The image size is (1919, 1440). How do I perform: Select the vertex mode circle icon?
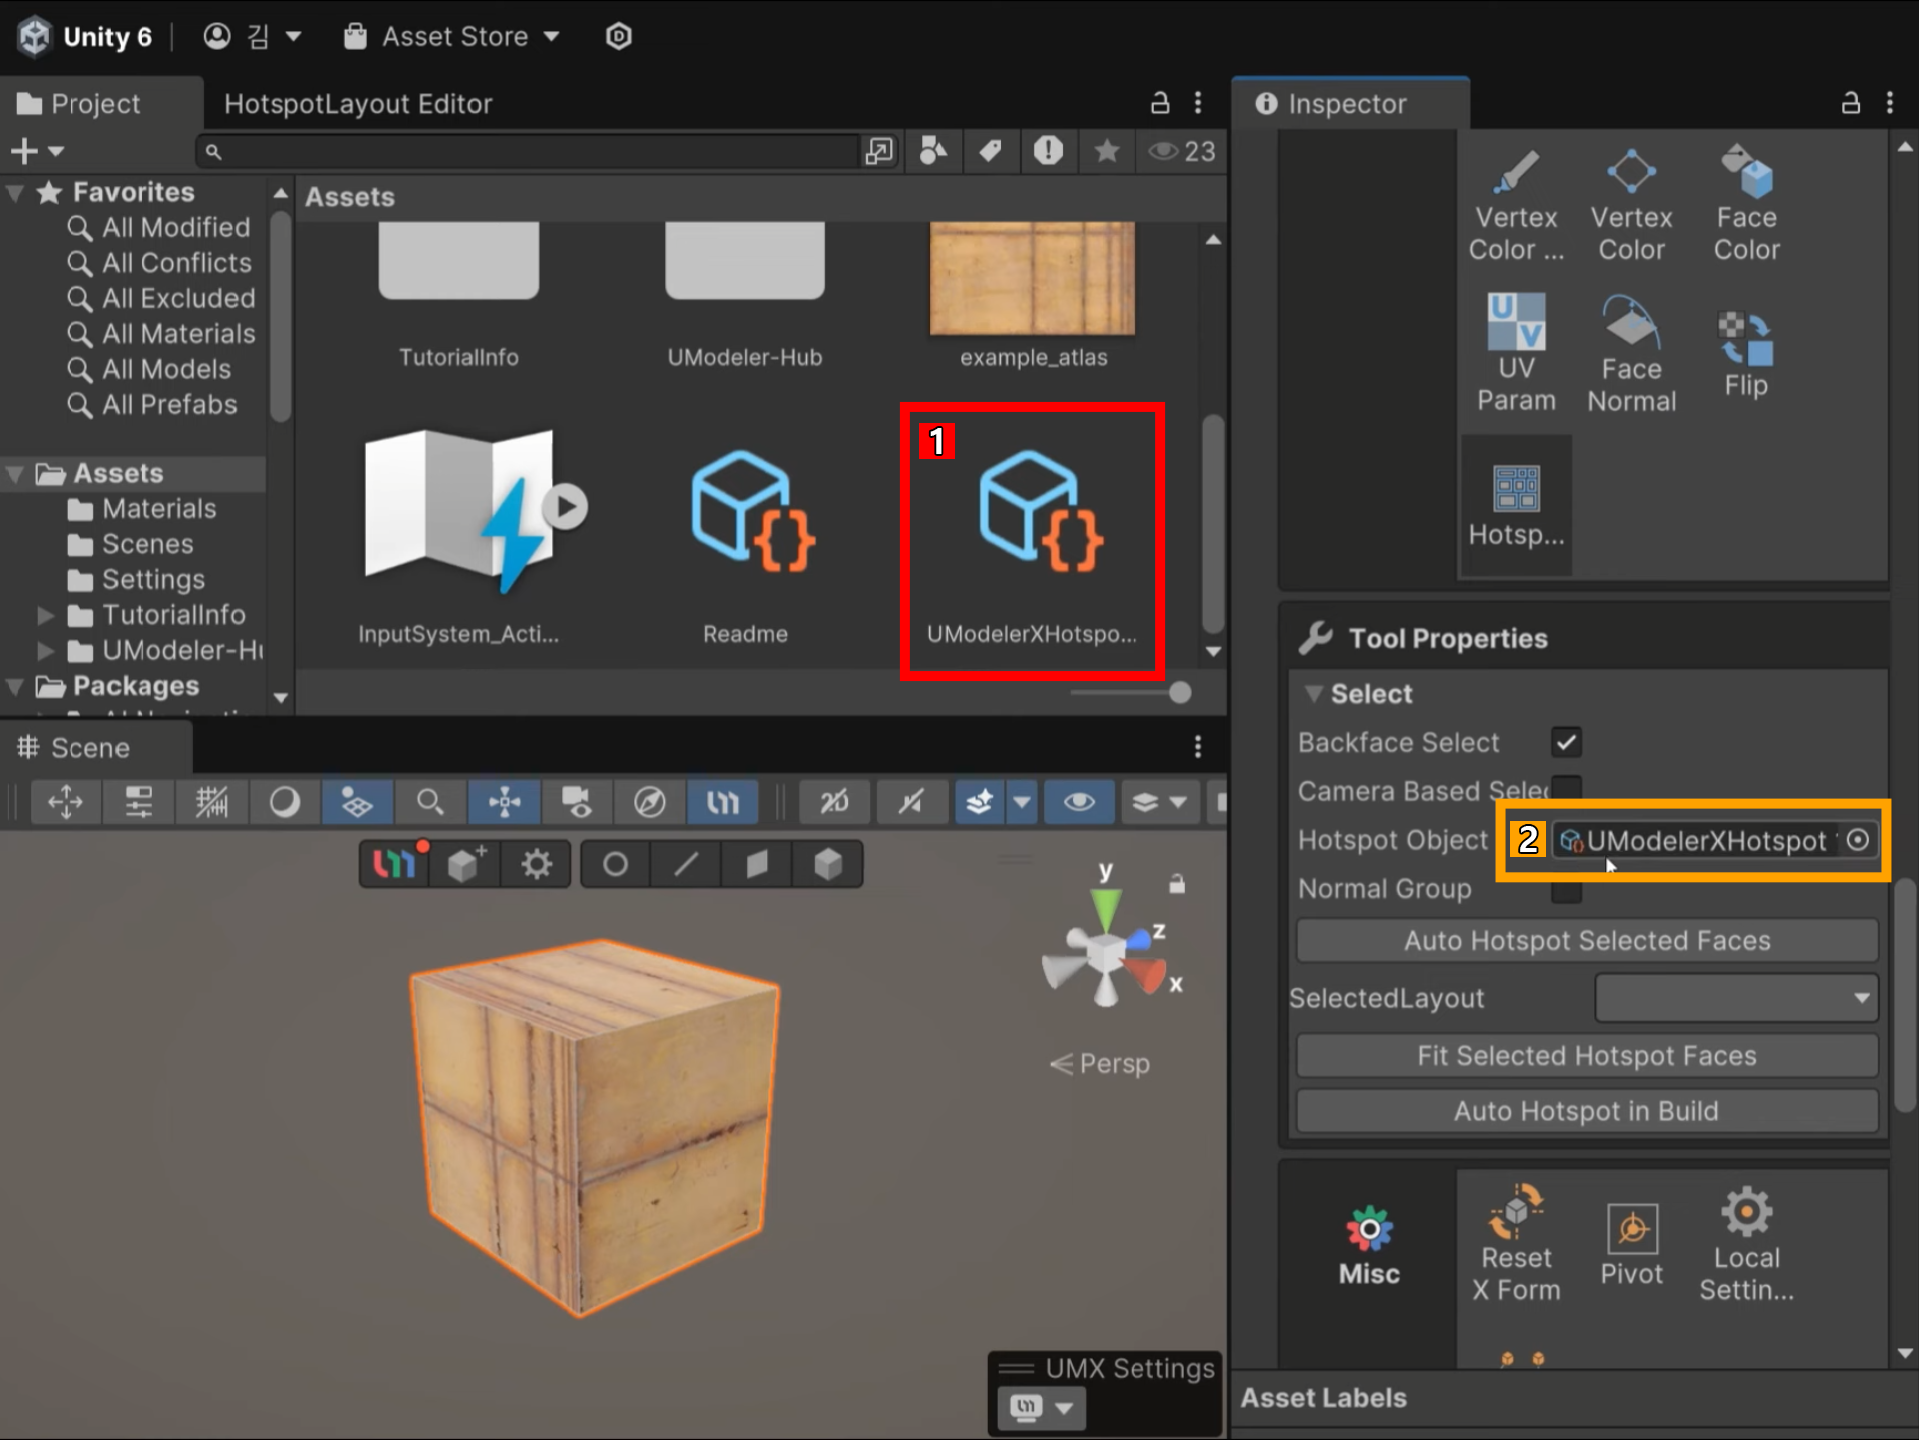click(x=616, y=864)
